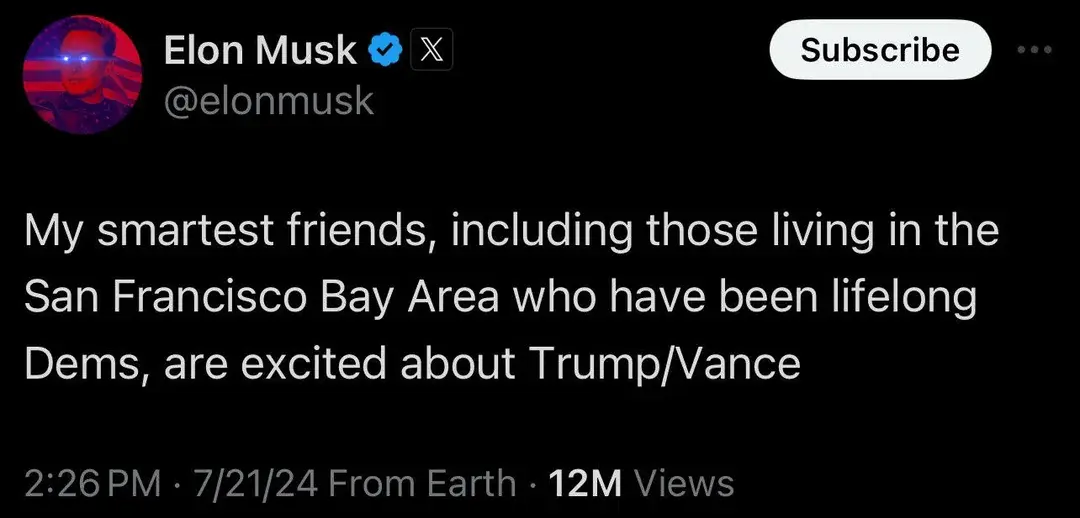The height and width of the screenshot is (518, 1080).
Task: Subscribe to Elon Musk's account
Action: click(x=880, y=50)
